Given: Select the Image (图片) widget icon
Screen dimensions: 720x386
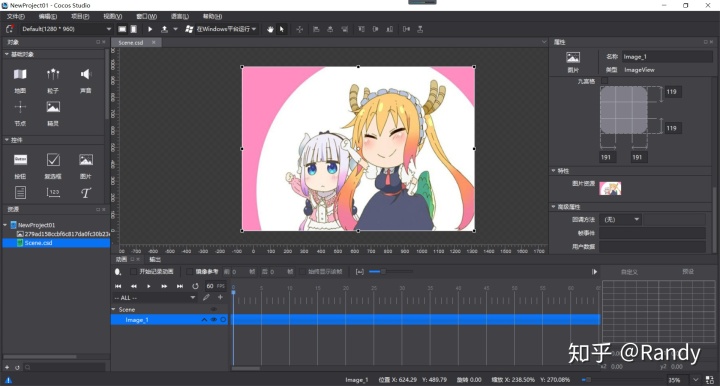Looking at the screenshot, I should pos(85,160).
